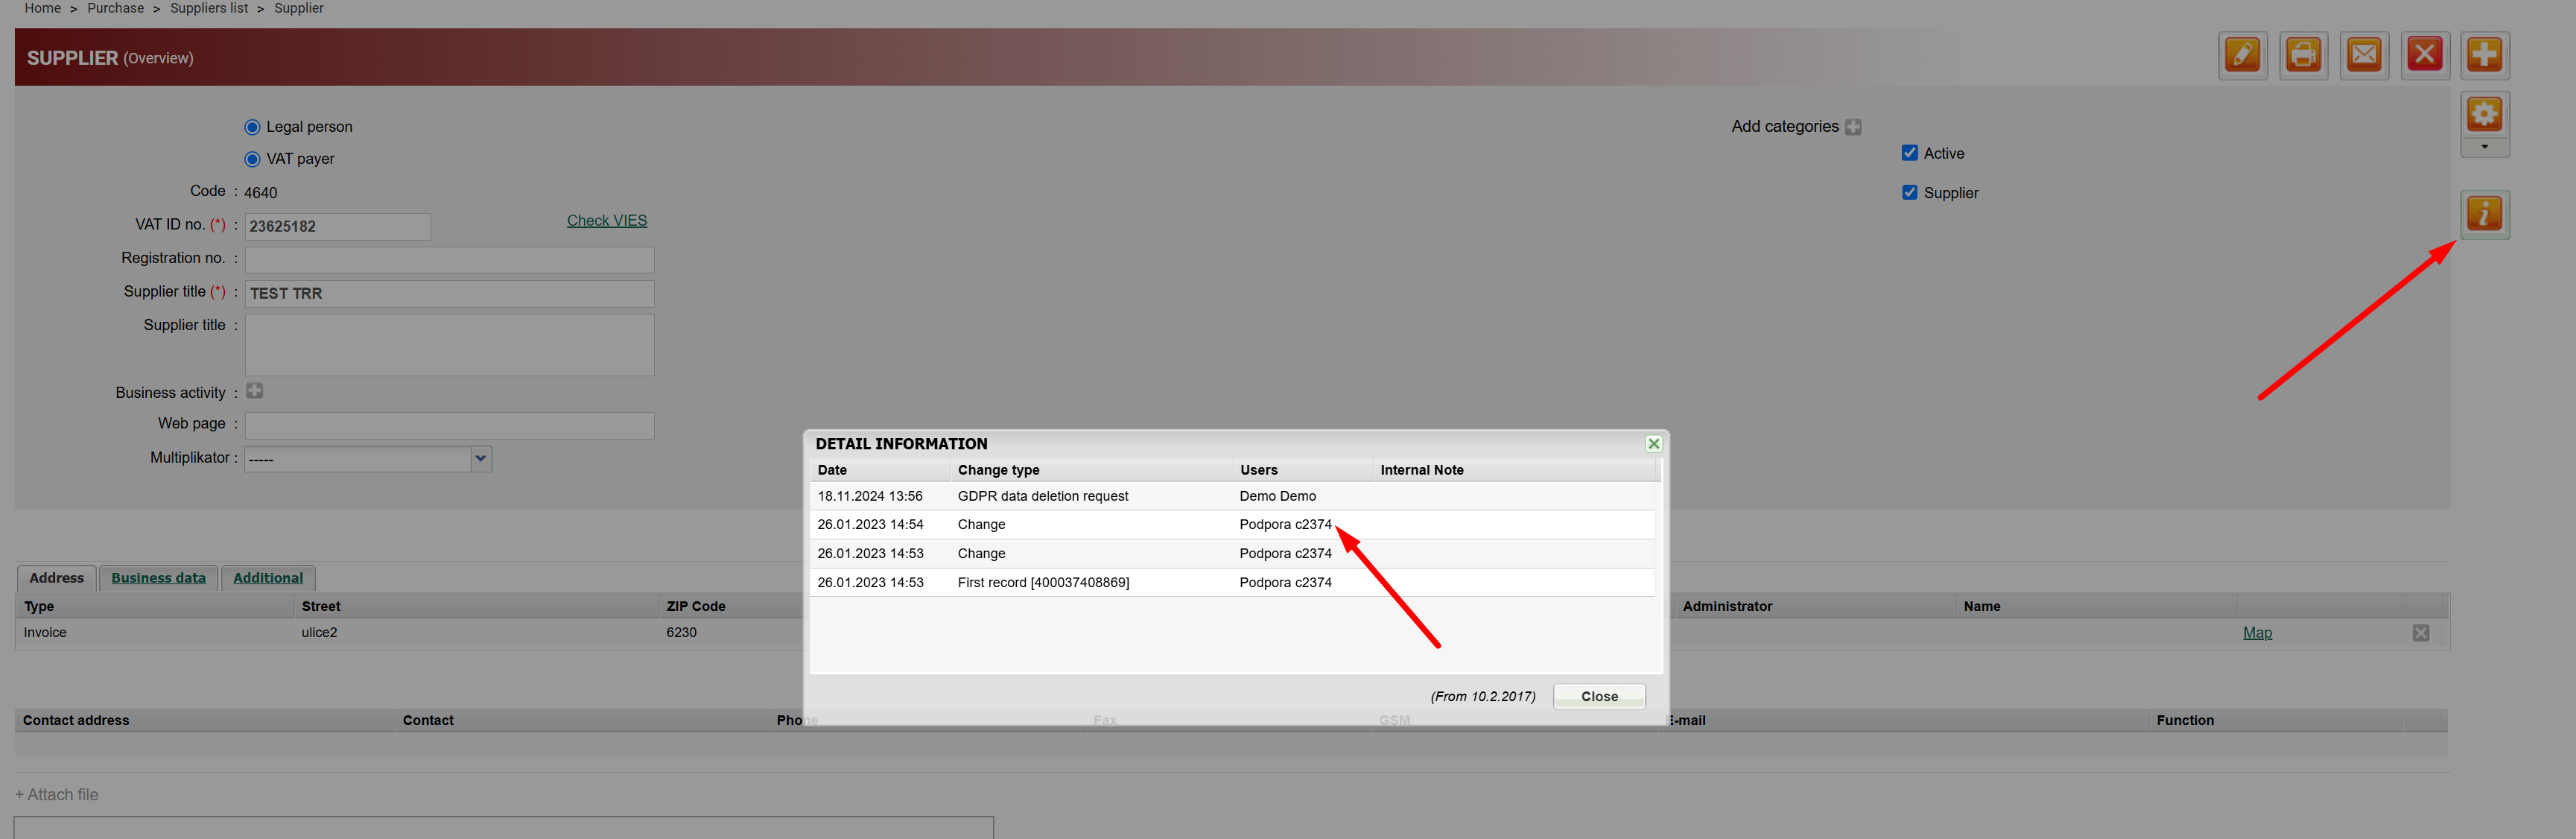Click the pencil edit icon
2576x839 pixels.
pyautogui.click(x=2243, y=55)
